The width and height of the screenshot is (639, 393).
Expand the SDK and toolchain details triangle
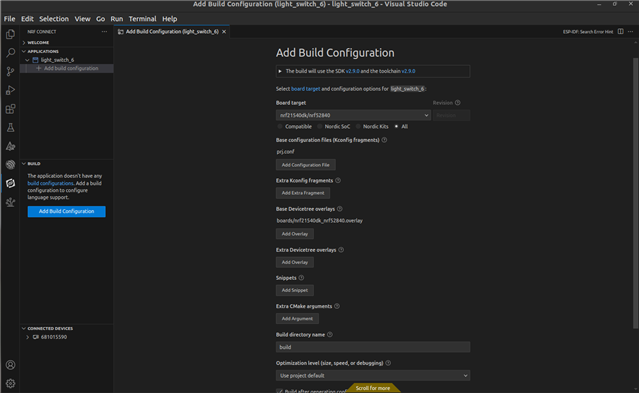tap(280, 71)
